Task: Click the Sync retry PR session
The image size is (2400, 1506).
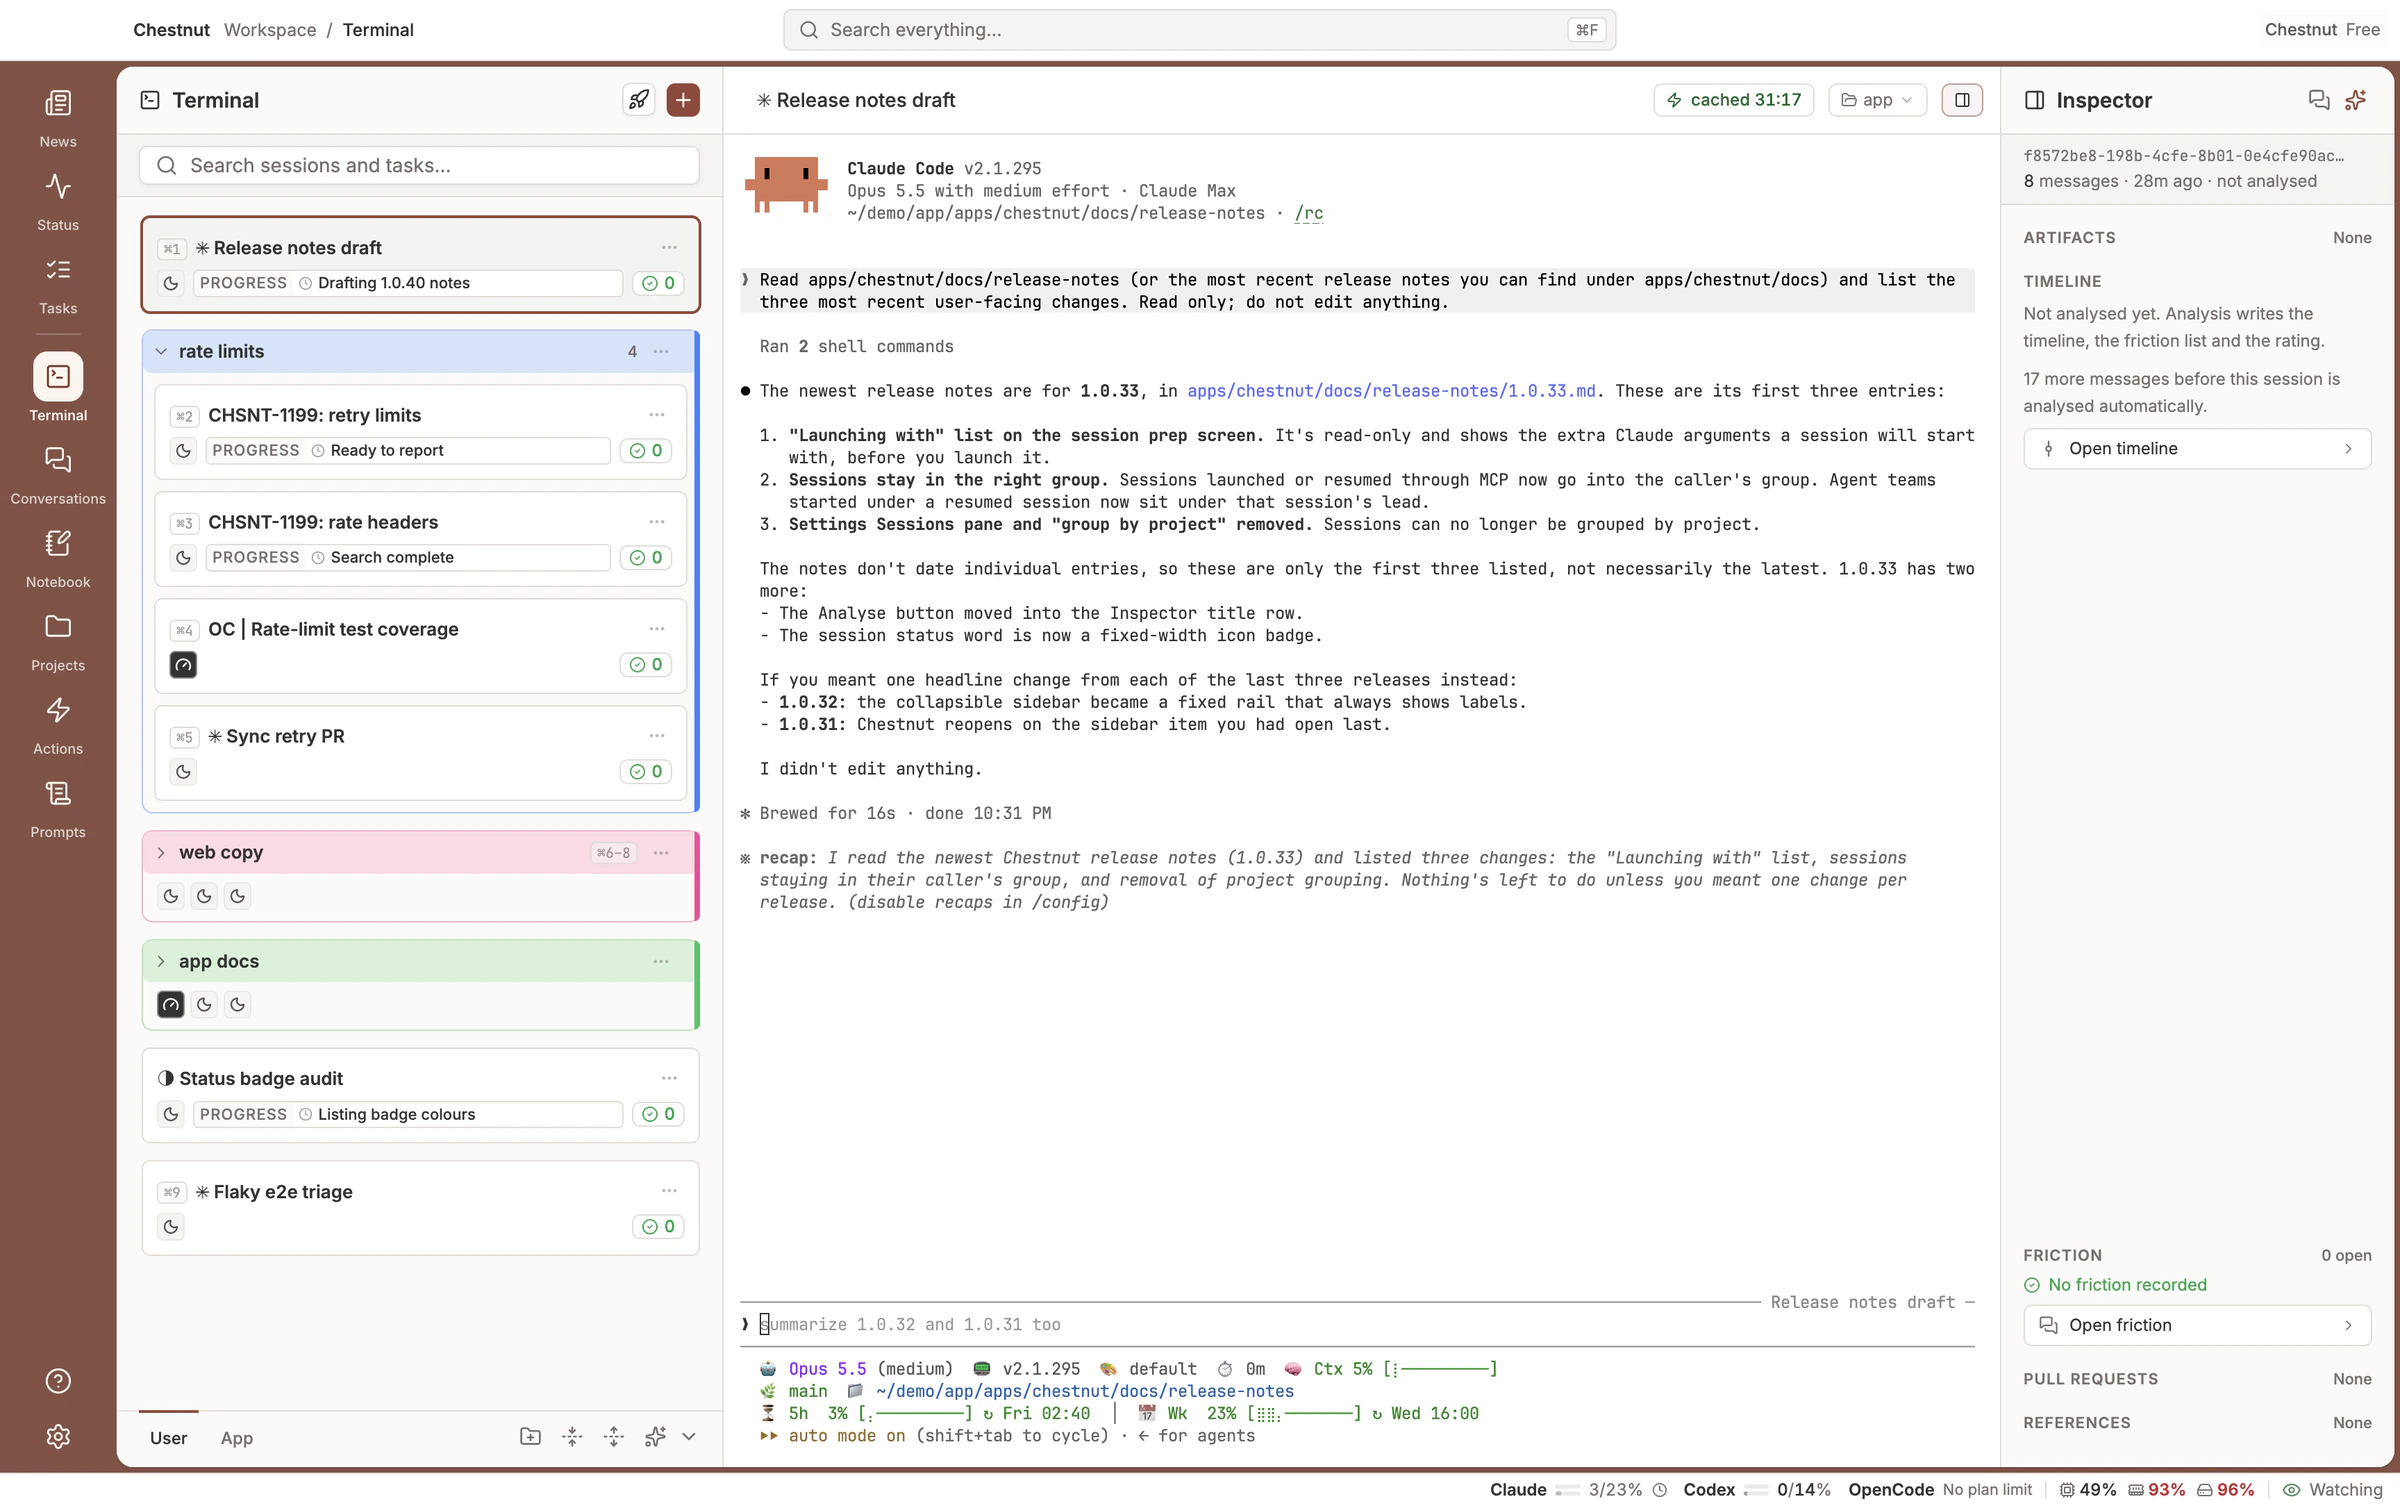Action: tap(421, 753)
